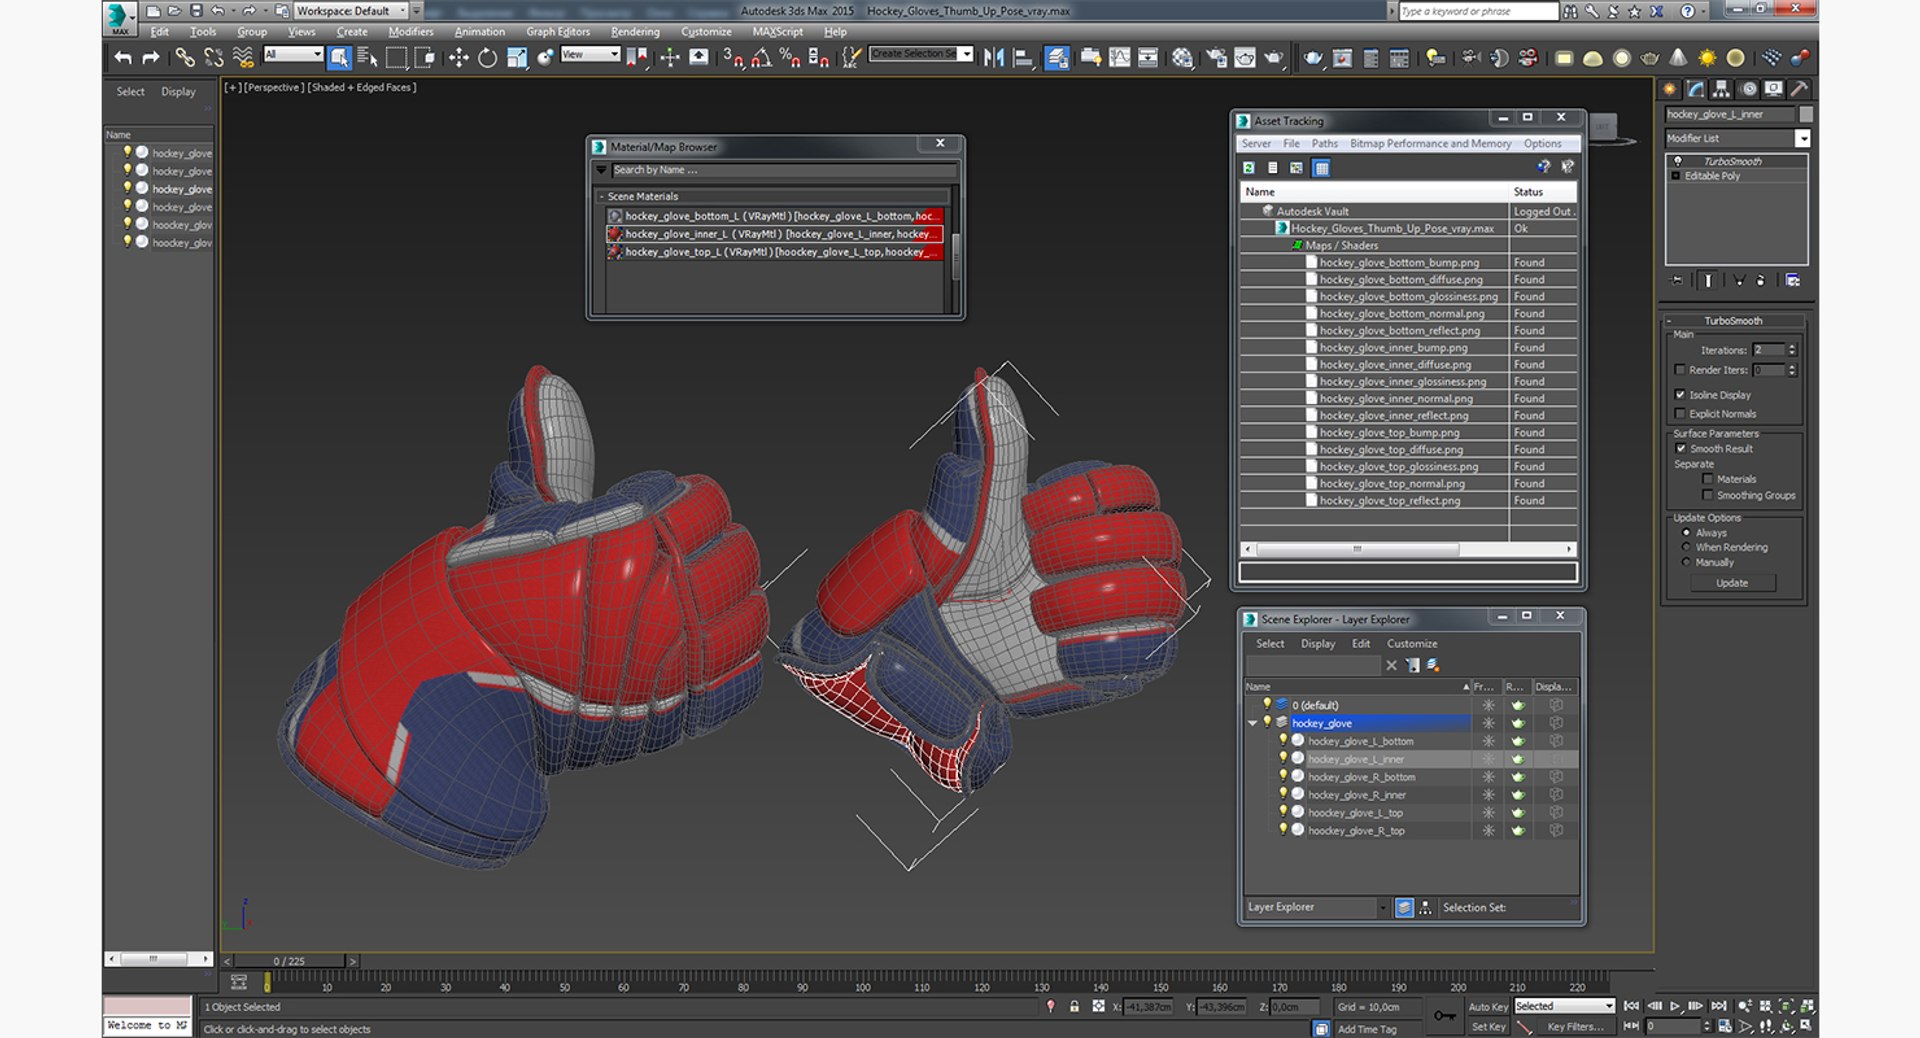Open the Hierarchy command panel tab
The height and width of the screenshot is (1038, 1920).
coord(1721,89)
